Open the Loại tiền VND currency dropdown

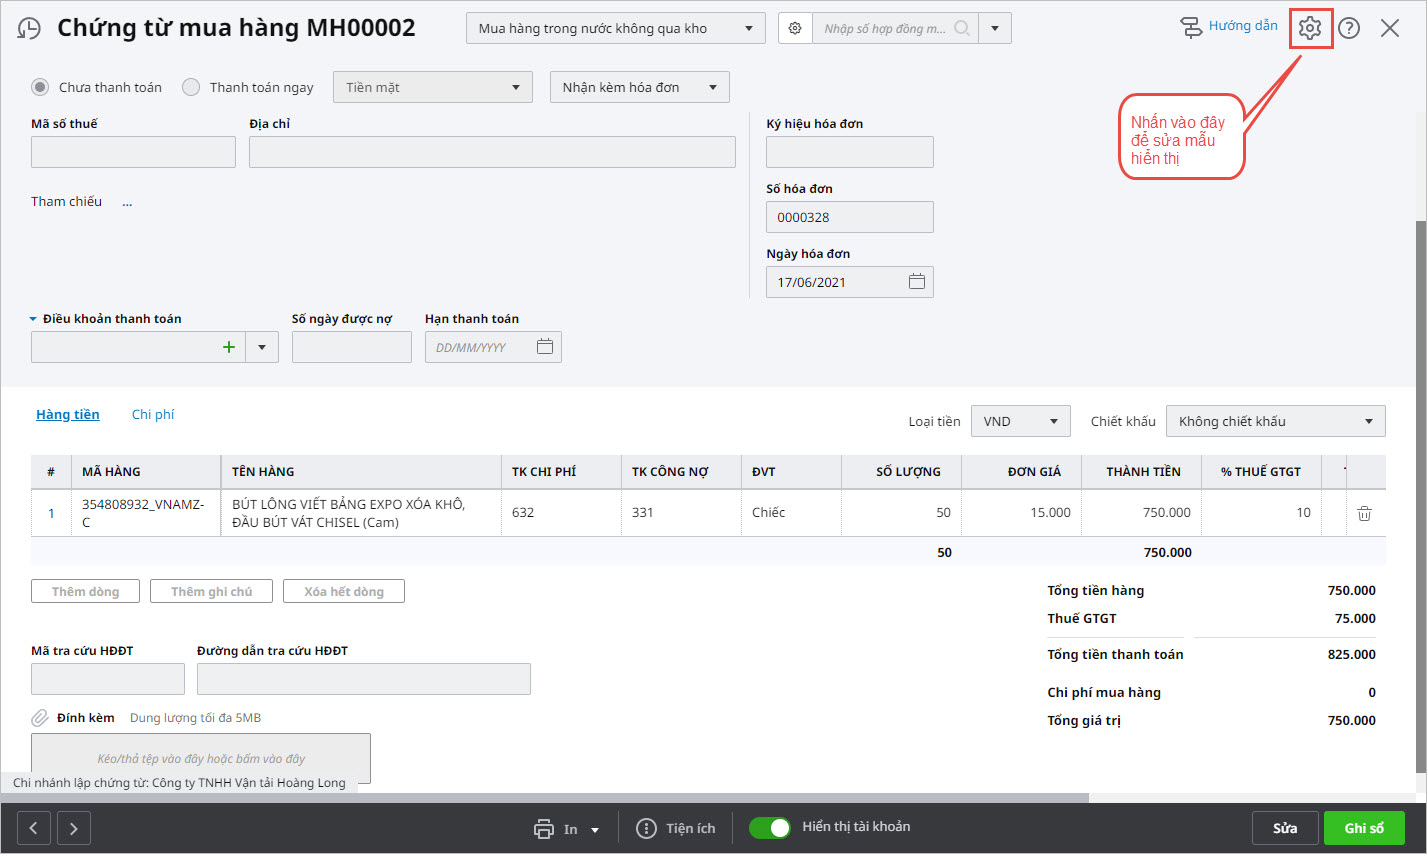coord(1020,421)
